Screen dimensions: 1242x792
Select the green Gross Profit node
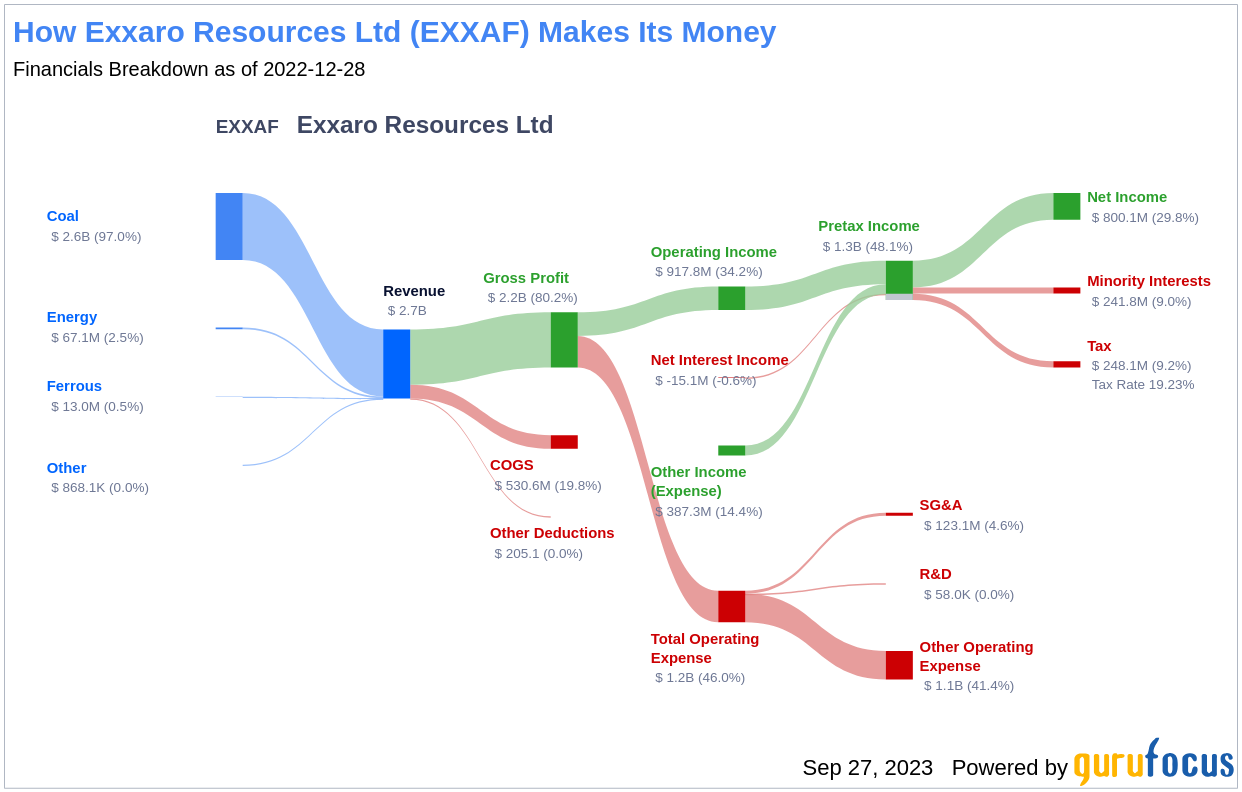(564, 340)
